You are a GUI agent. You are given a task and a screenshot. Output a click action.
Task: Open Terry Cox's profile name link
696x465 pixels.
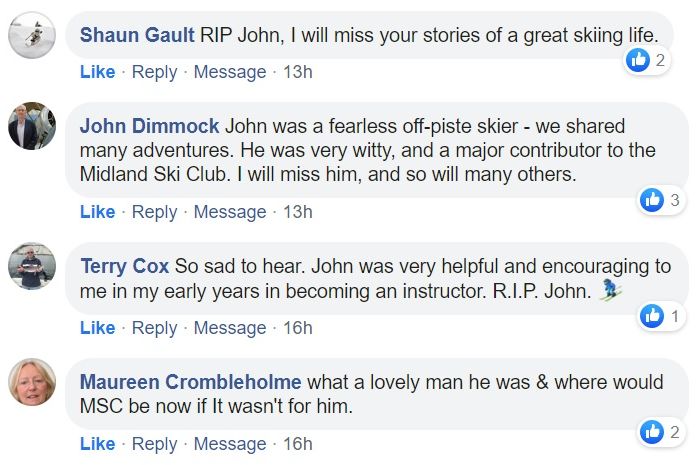(x=125, y=266)
